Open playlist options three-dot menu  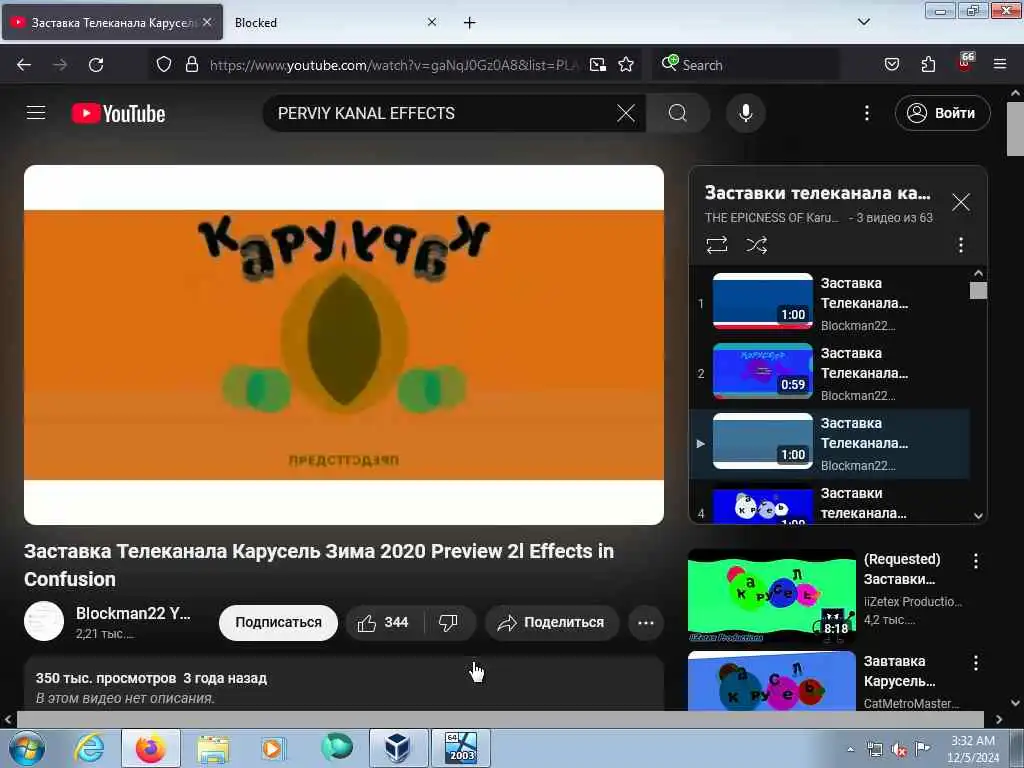click(x=960, y=245)
